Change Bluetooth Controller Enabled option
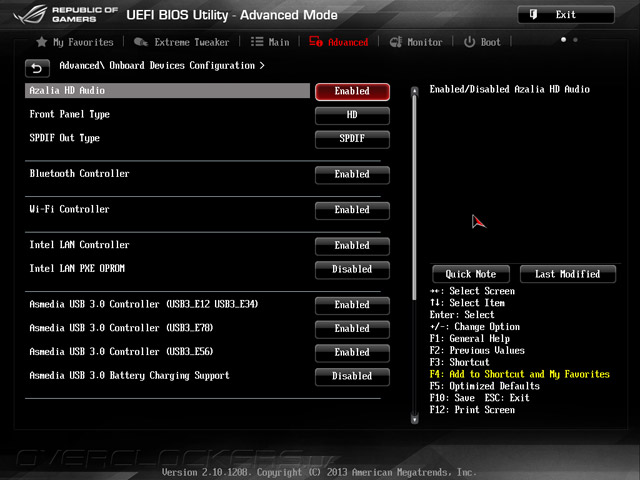The image size is (640, 480). (352, 174)
